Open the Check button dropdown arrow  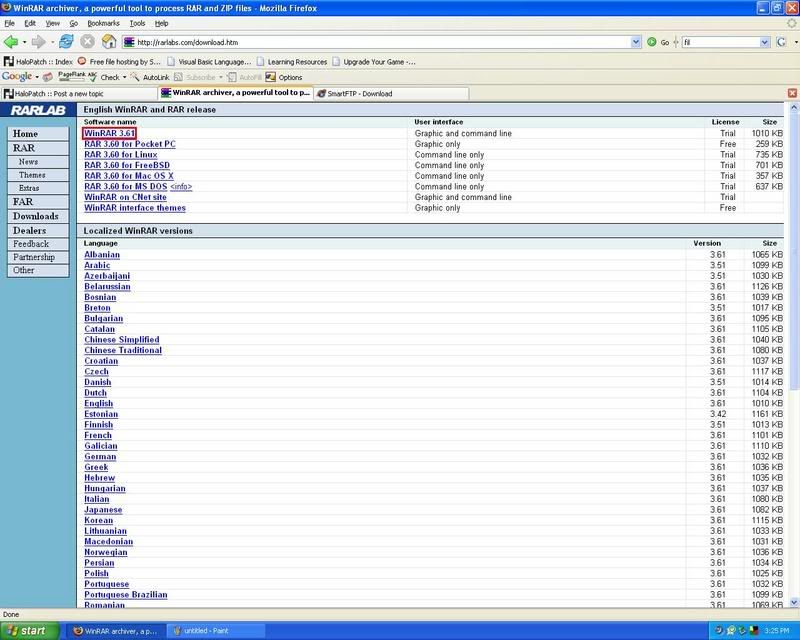[124, 77]
